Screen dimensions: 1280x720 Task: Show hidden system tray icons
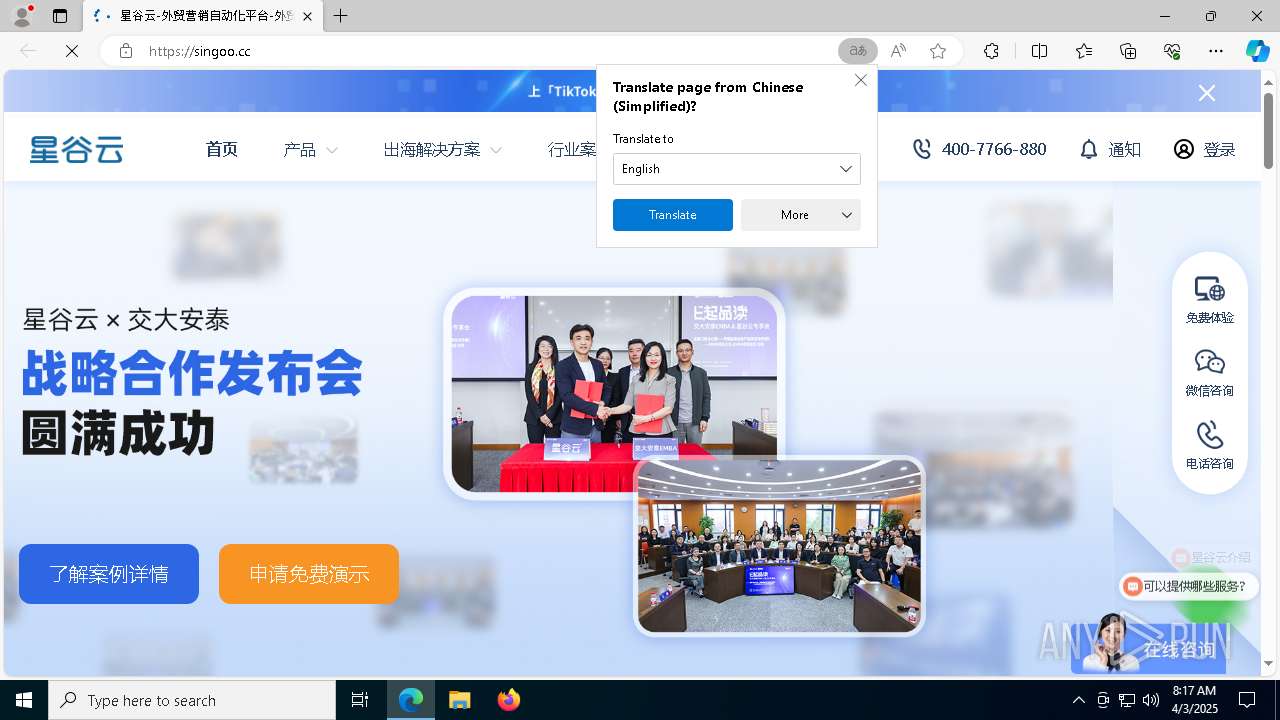(x=1078, y=700)
